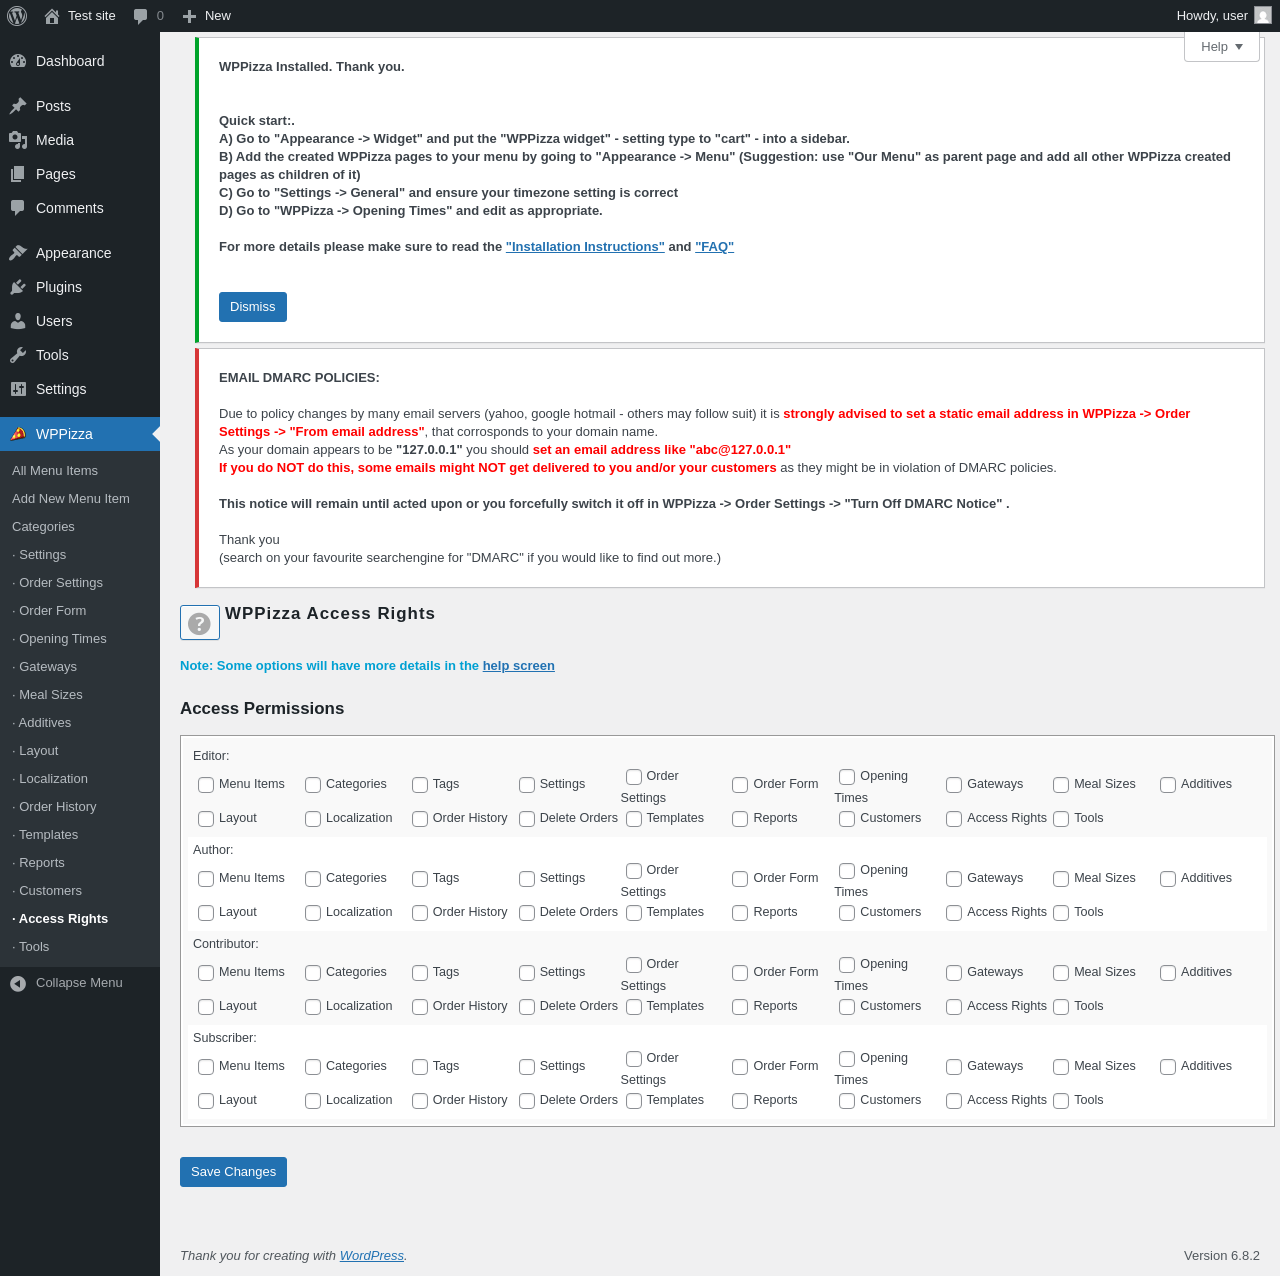This screenshot has height=1276, width=1280.
Task: Enable Customers for Editor role
Action: 847,819
